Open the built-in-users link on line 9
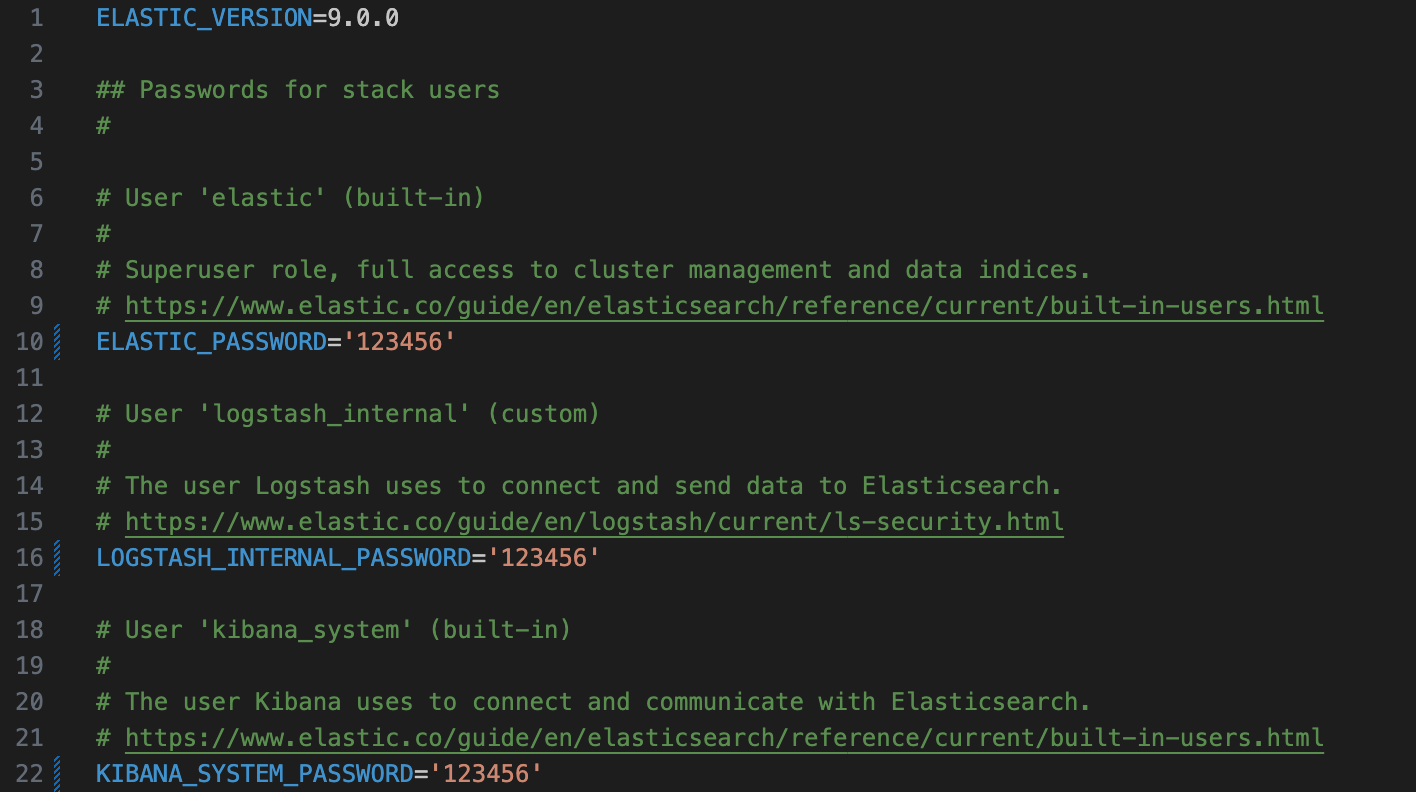Image resolution: width=1416 pixels, height=792 pixels. pyautogui.click(x=724, y=306)
